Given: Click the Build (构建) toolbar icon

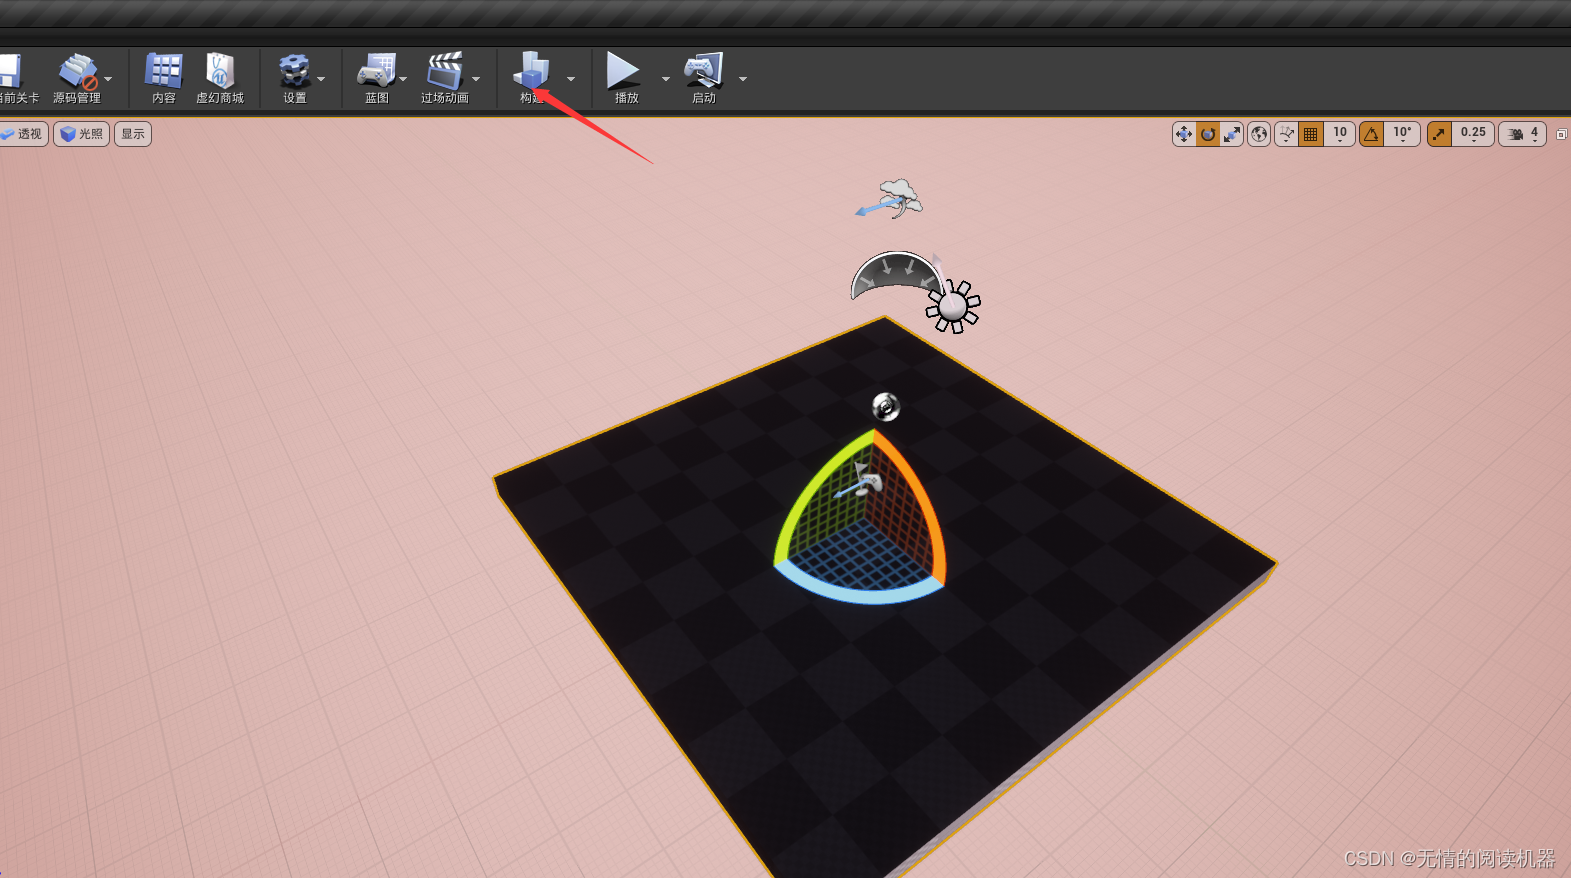Looking at the screenshot, I should (x=532, y=71).
